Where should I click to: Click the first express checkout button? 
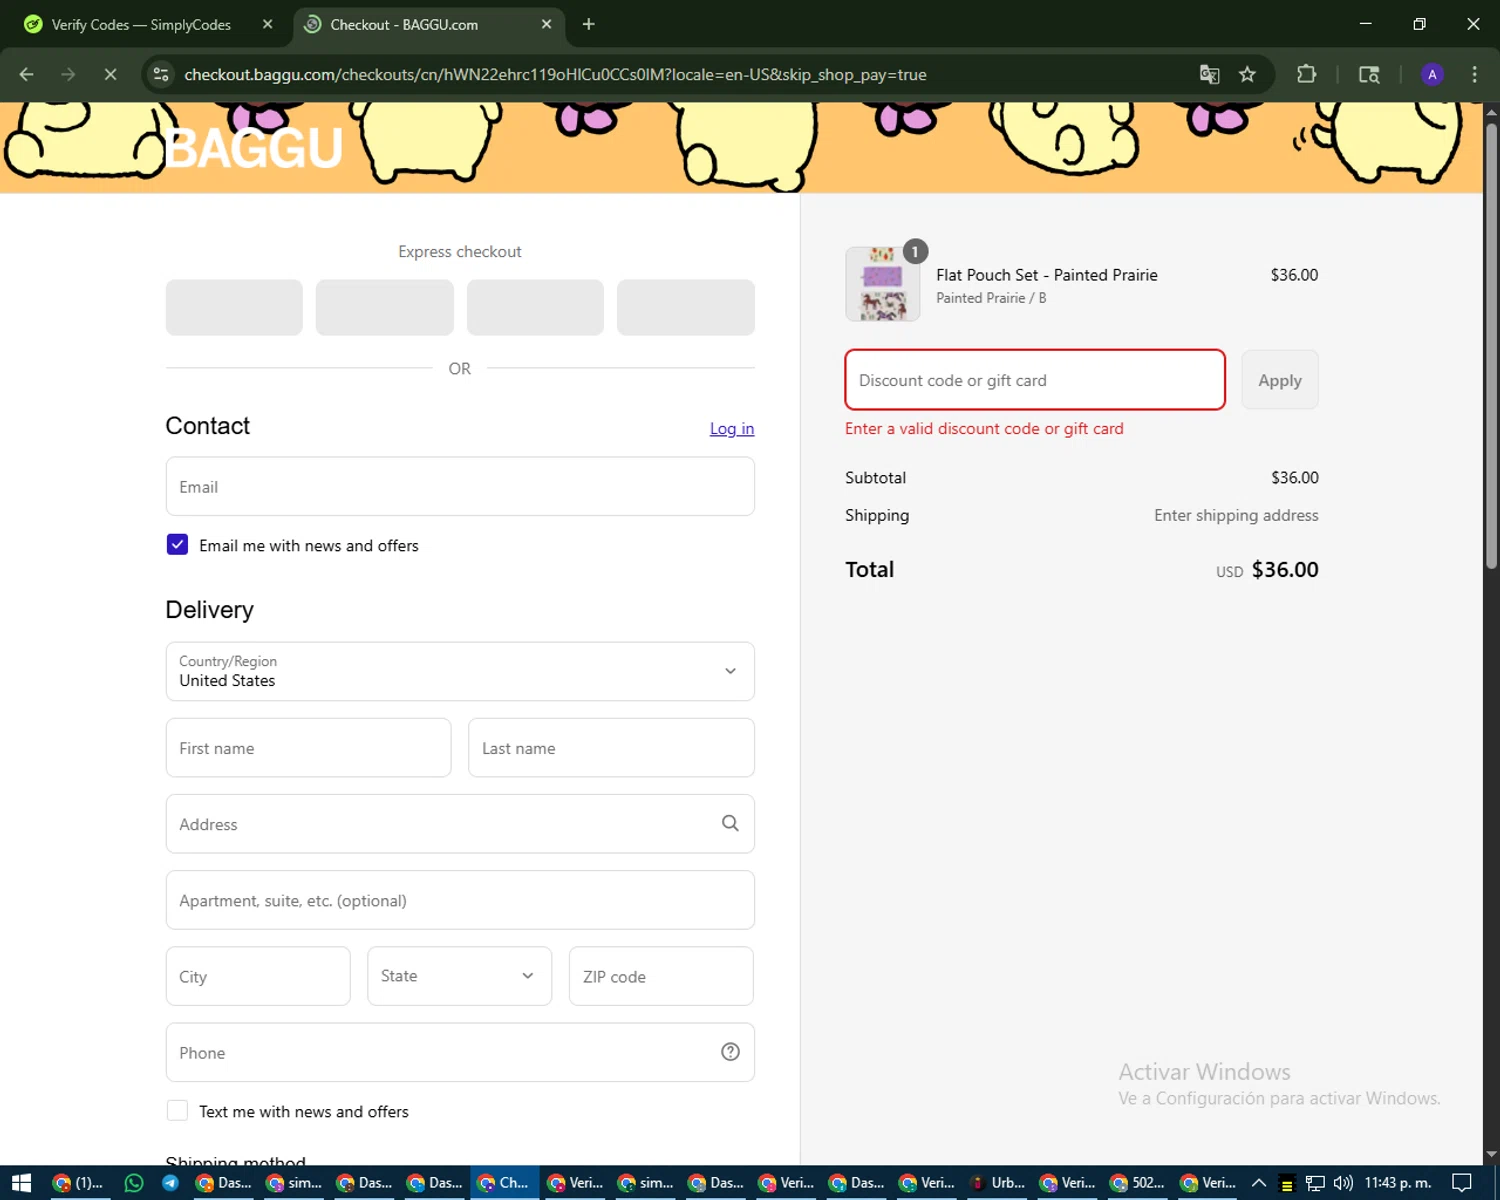pos(234,307)
